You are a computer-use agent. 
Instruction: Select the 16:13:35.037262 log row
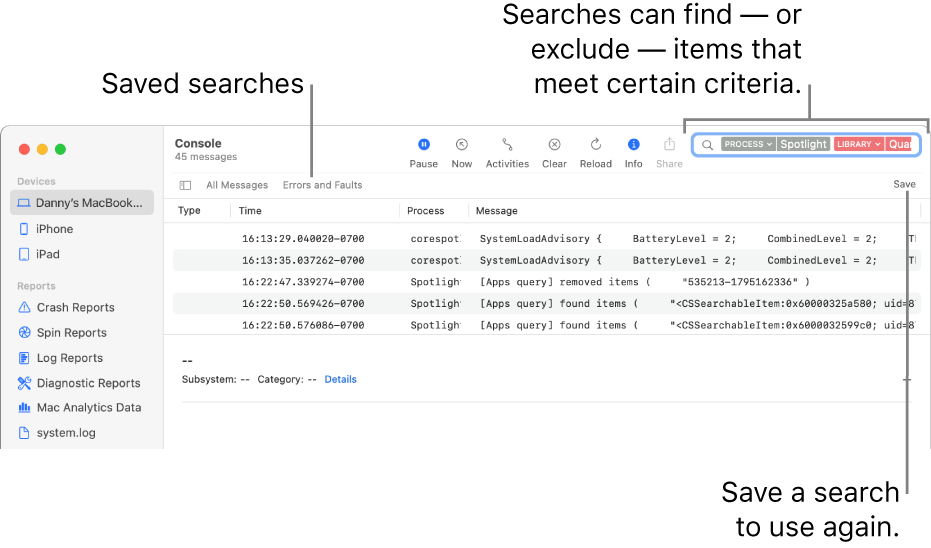tap(545, 260)
